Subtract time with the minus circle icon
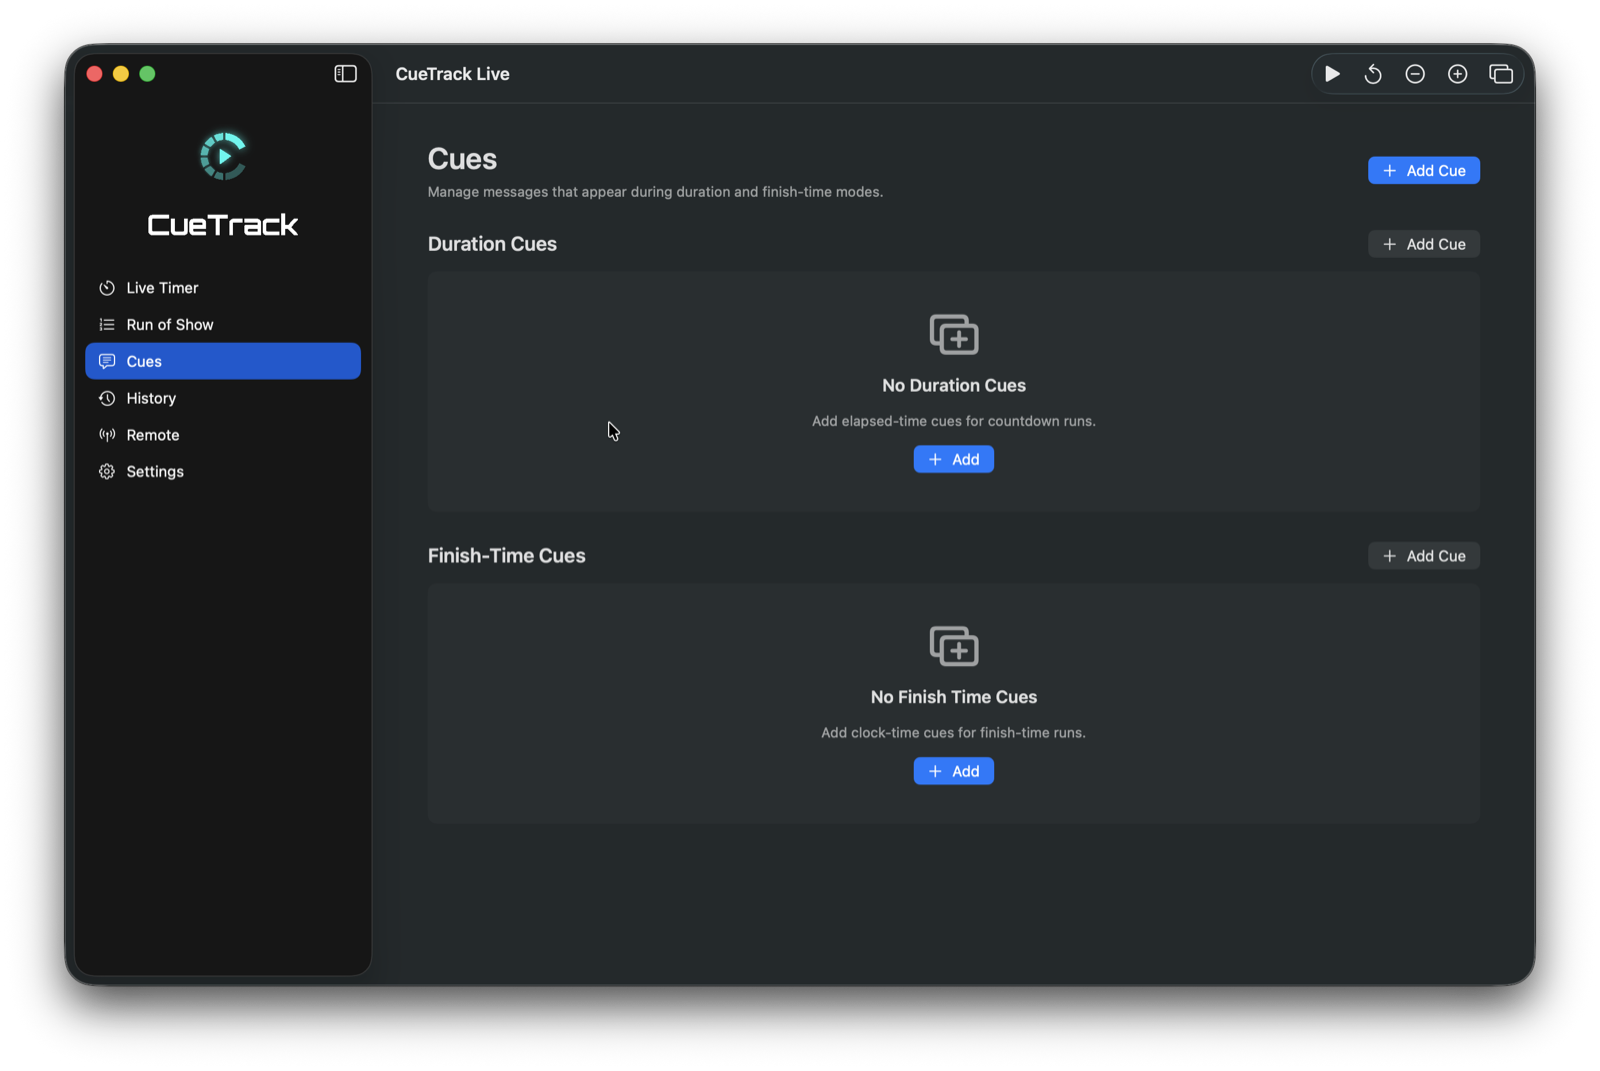The height and width of the screenshot is (1071, 1600). click(1415, 74)
